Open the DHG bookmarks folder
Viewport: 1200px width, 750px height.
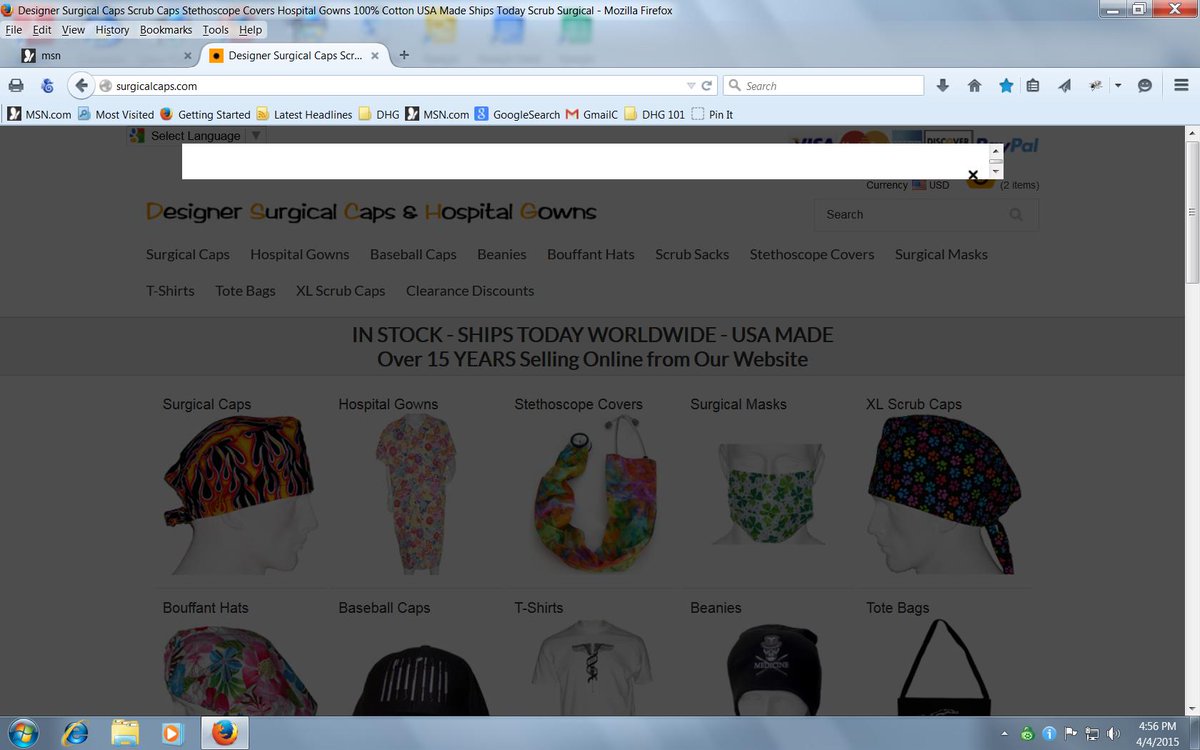(378, 115)
